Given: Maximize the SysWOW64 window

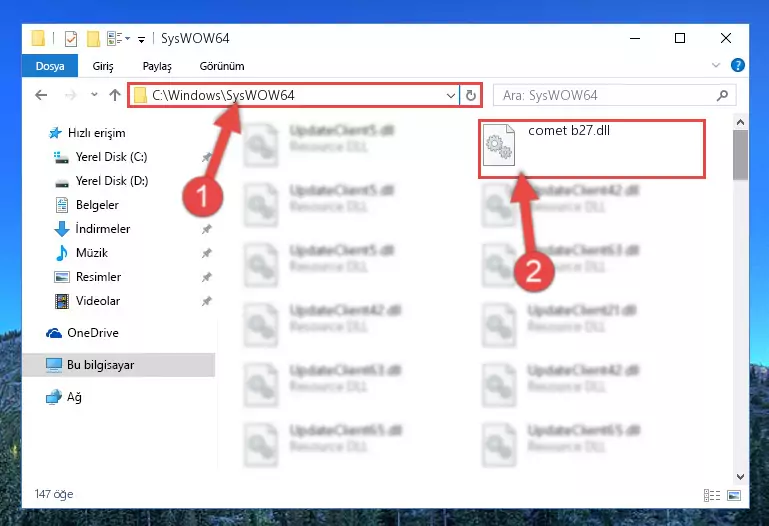Looking at the screenshot, I should click(680, 38).
